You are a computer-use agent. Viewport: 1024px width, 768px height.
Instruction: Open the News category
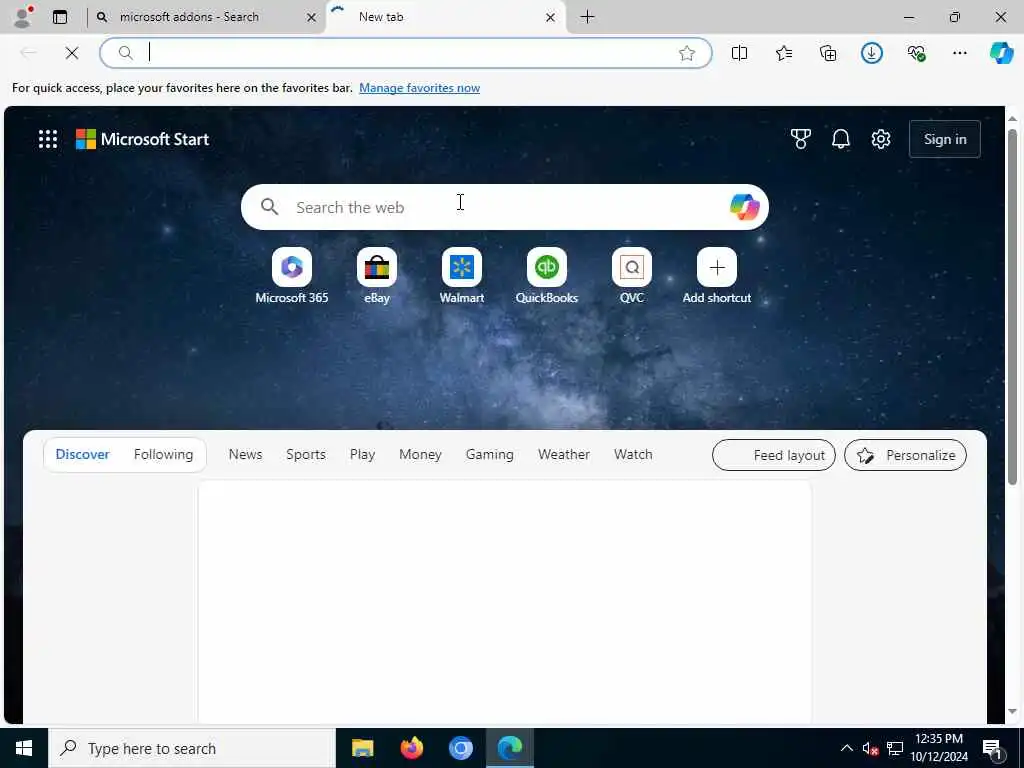pos(246,455)
